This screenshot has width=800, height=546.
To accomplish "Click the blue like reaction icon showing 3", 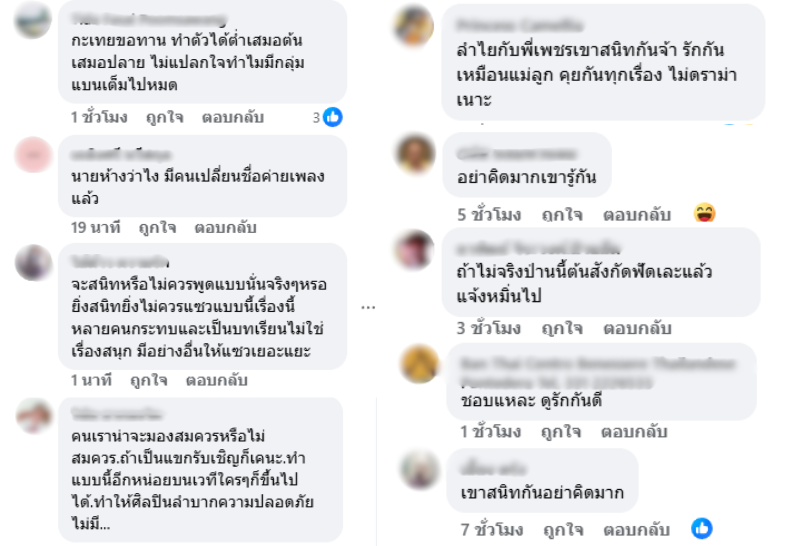I will click(x=333, y=117).
